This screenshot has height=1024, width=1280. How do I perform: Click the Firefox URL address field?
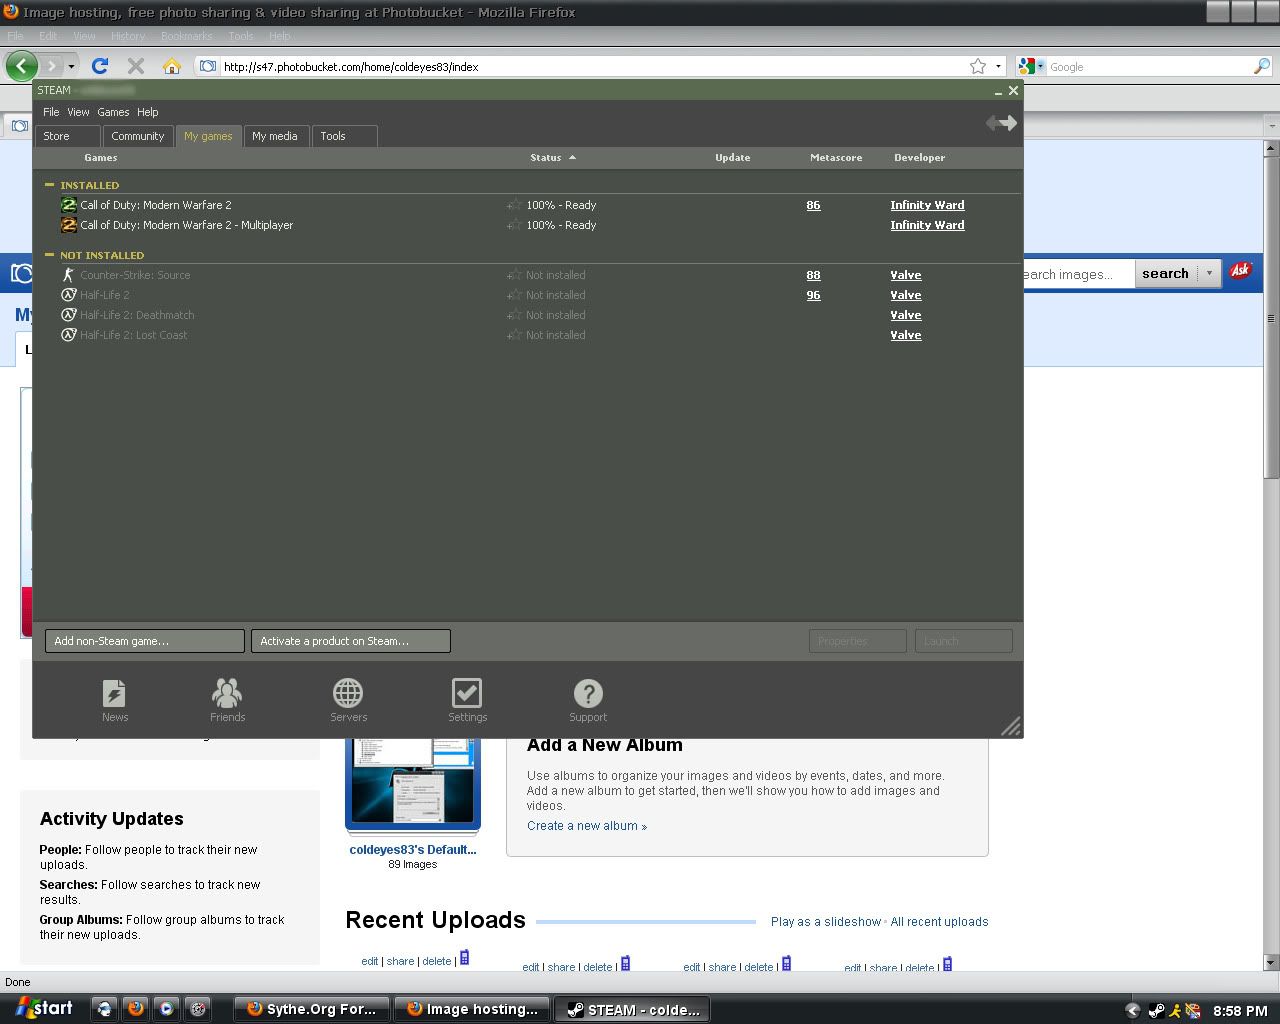click(594, 66)
